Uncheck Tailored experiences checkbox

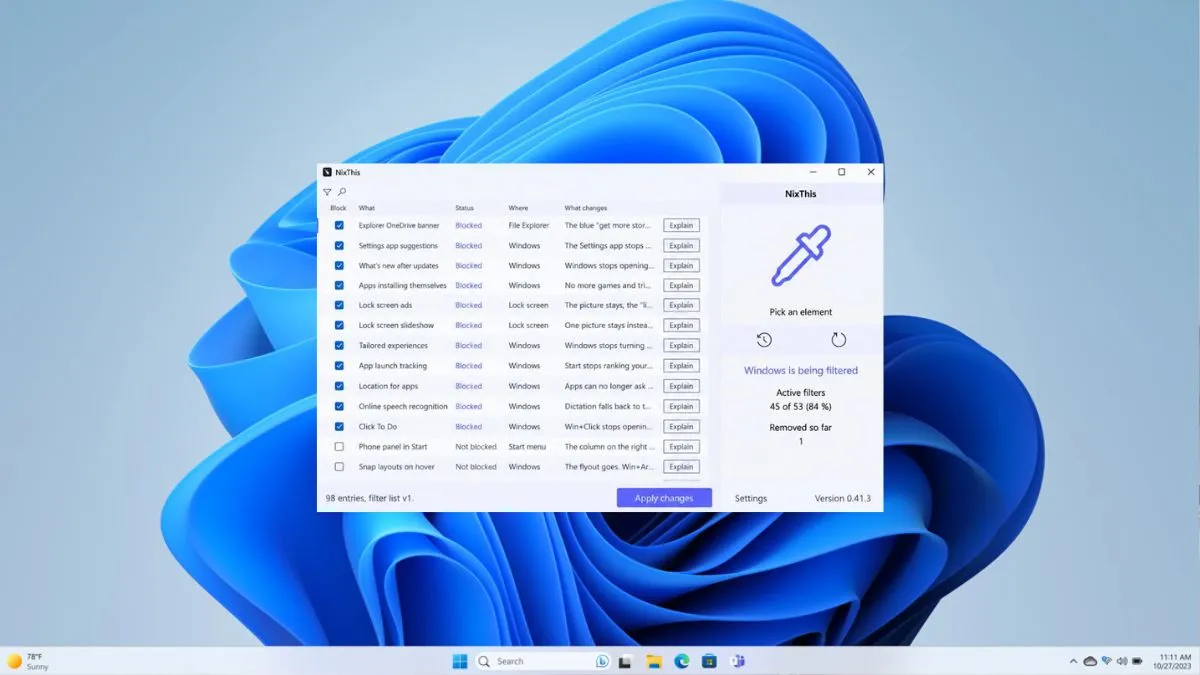click(339, 345)
